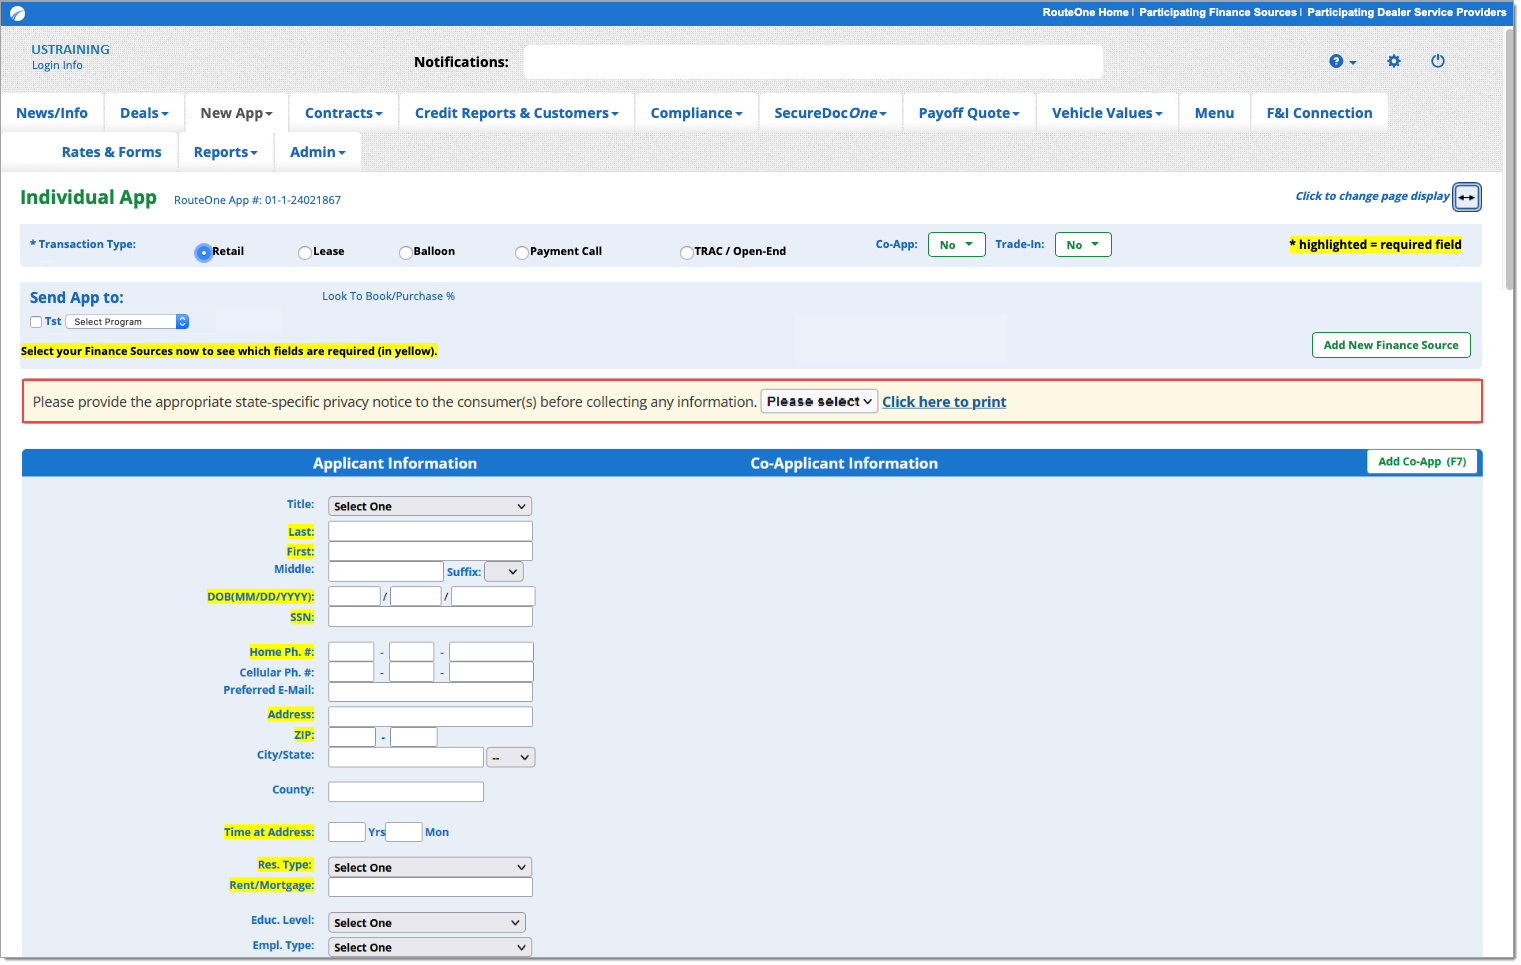The image size is (1521, 965).
Task: Open the News/Info tab
Action: click(52, 113)
